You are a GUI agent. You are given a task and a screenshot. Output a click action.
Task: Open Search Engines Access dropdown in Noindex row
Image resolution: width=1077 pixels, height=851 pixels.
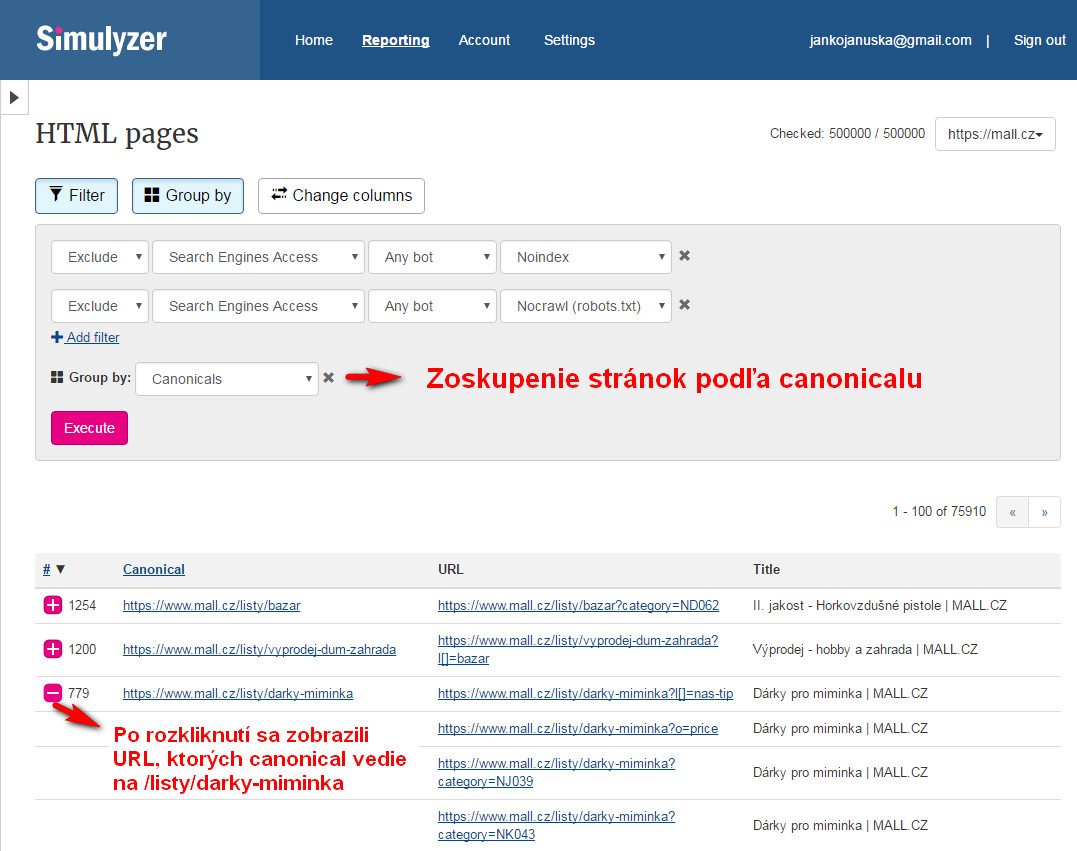pyautogui.click(x=258, y=257)
